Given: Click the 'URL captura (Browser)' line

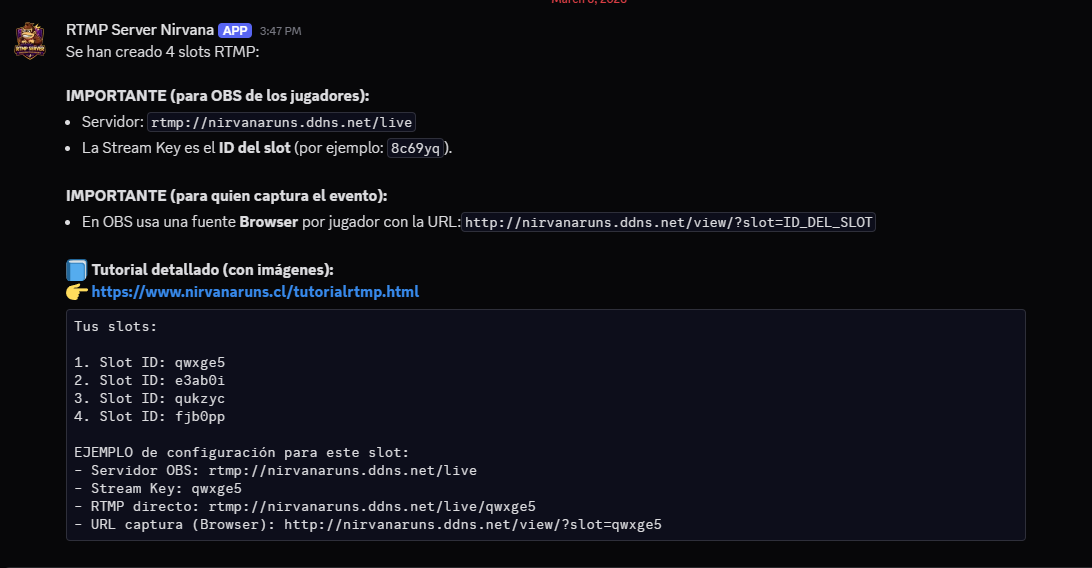Looking at the screenshot, I should pyautogui.click(x=368, y=524).
